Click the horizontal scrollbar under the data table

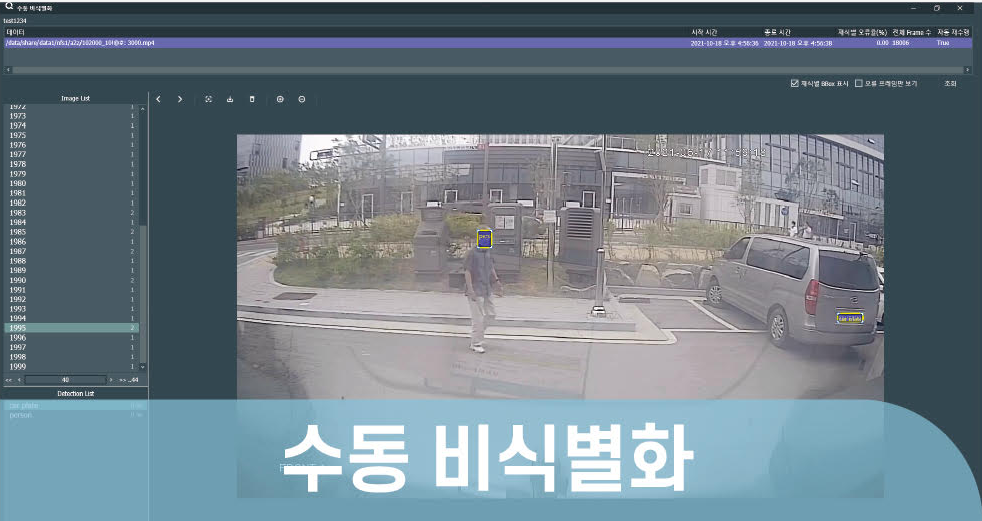coord(488,70)
